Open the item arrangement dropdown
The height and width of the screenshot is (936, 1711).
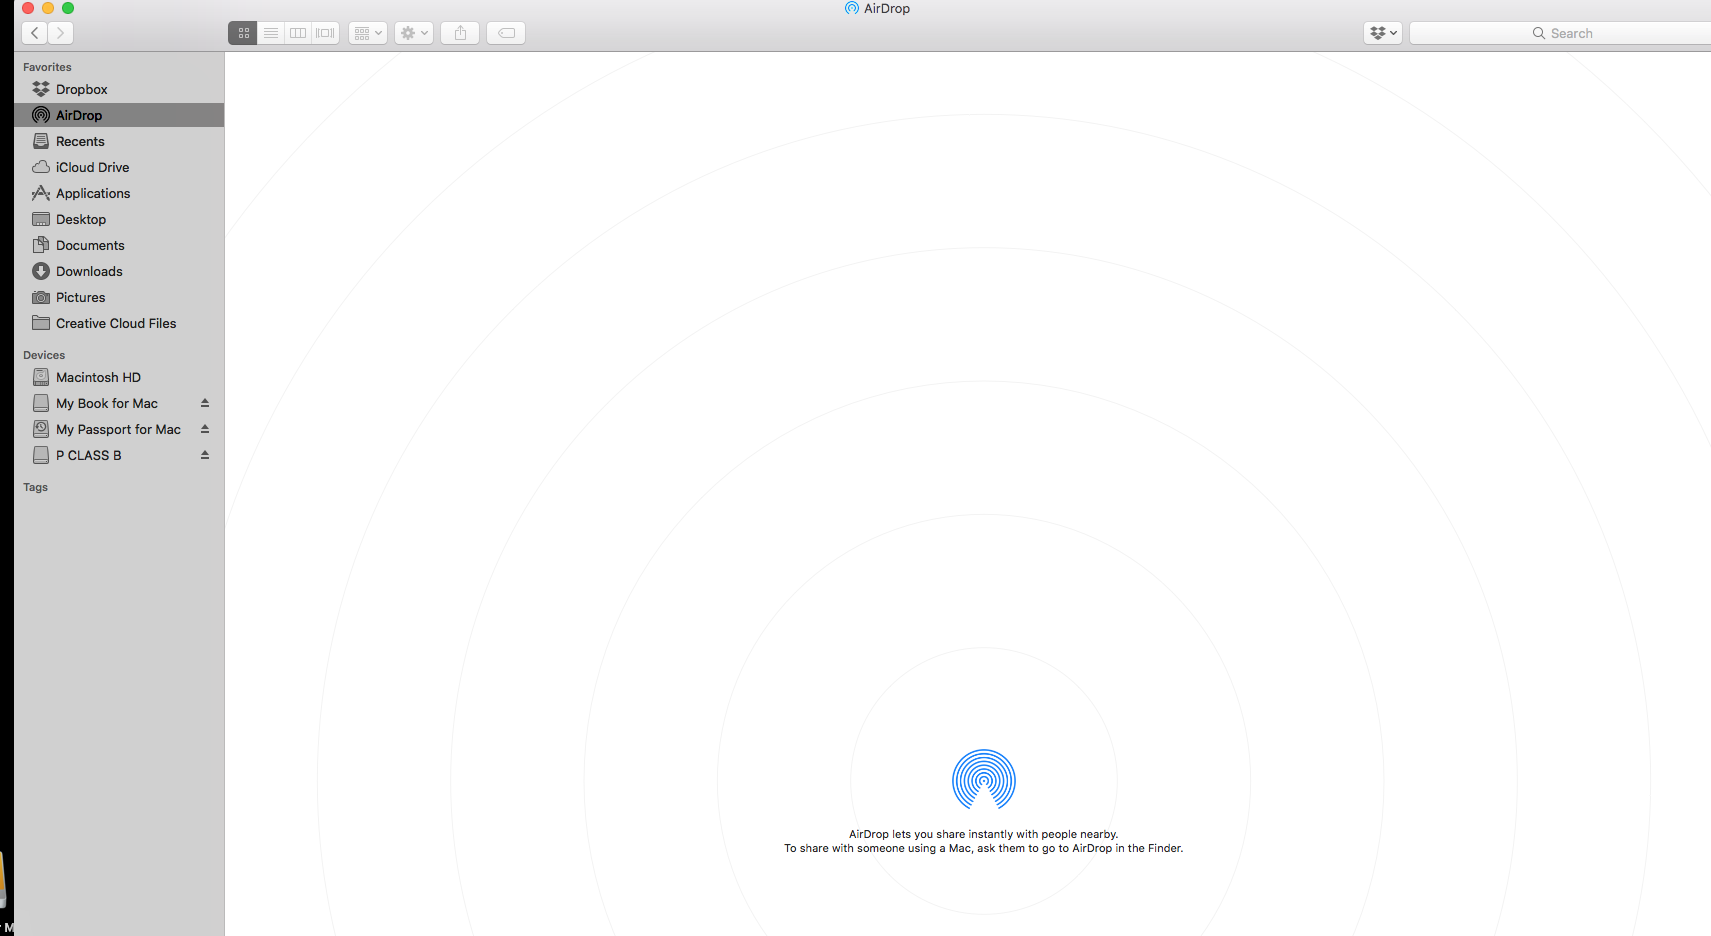pos(368,33)
